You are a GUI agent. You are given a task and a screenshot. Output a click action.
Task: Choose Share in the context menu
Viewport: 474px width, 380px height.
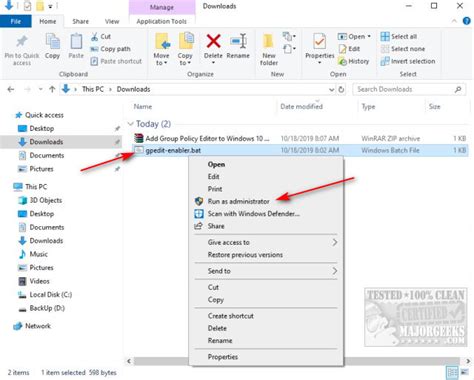tap(216, 226)
